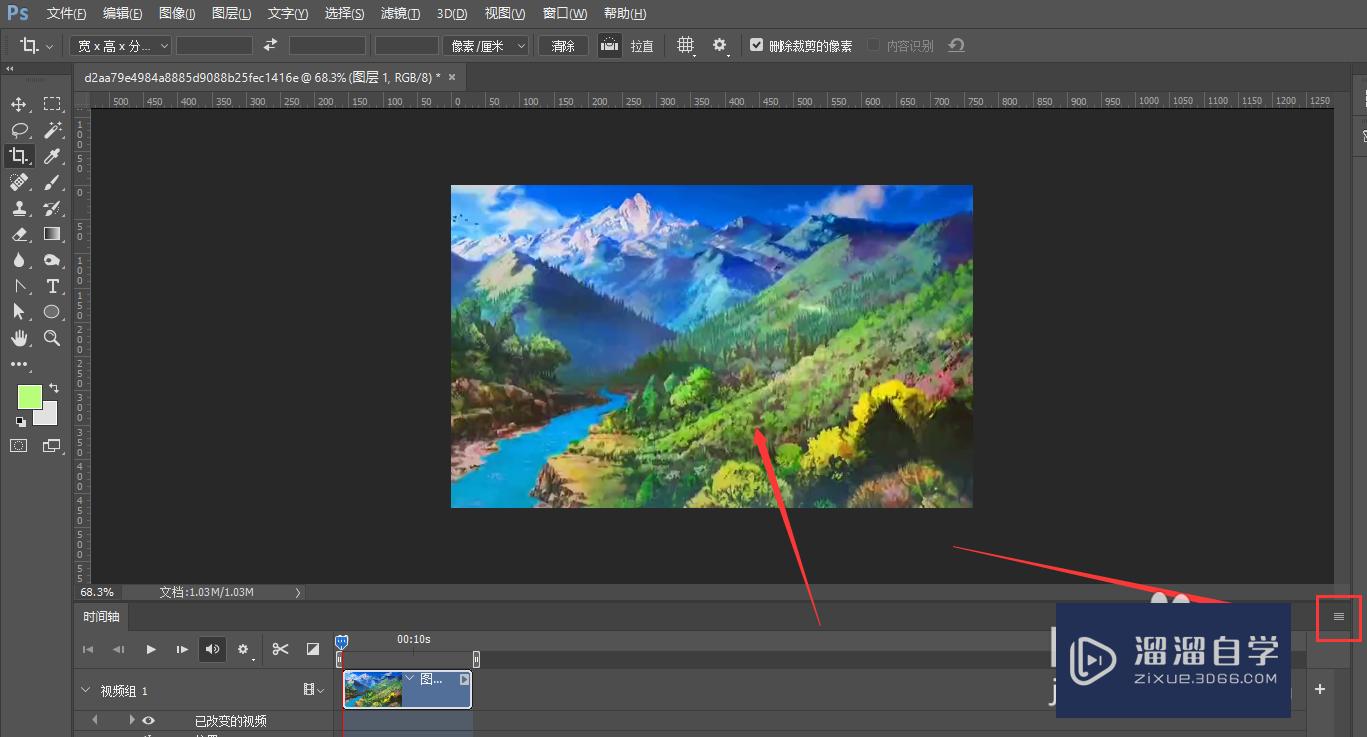Click the 清除 button

point(563,46)
